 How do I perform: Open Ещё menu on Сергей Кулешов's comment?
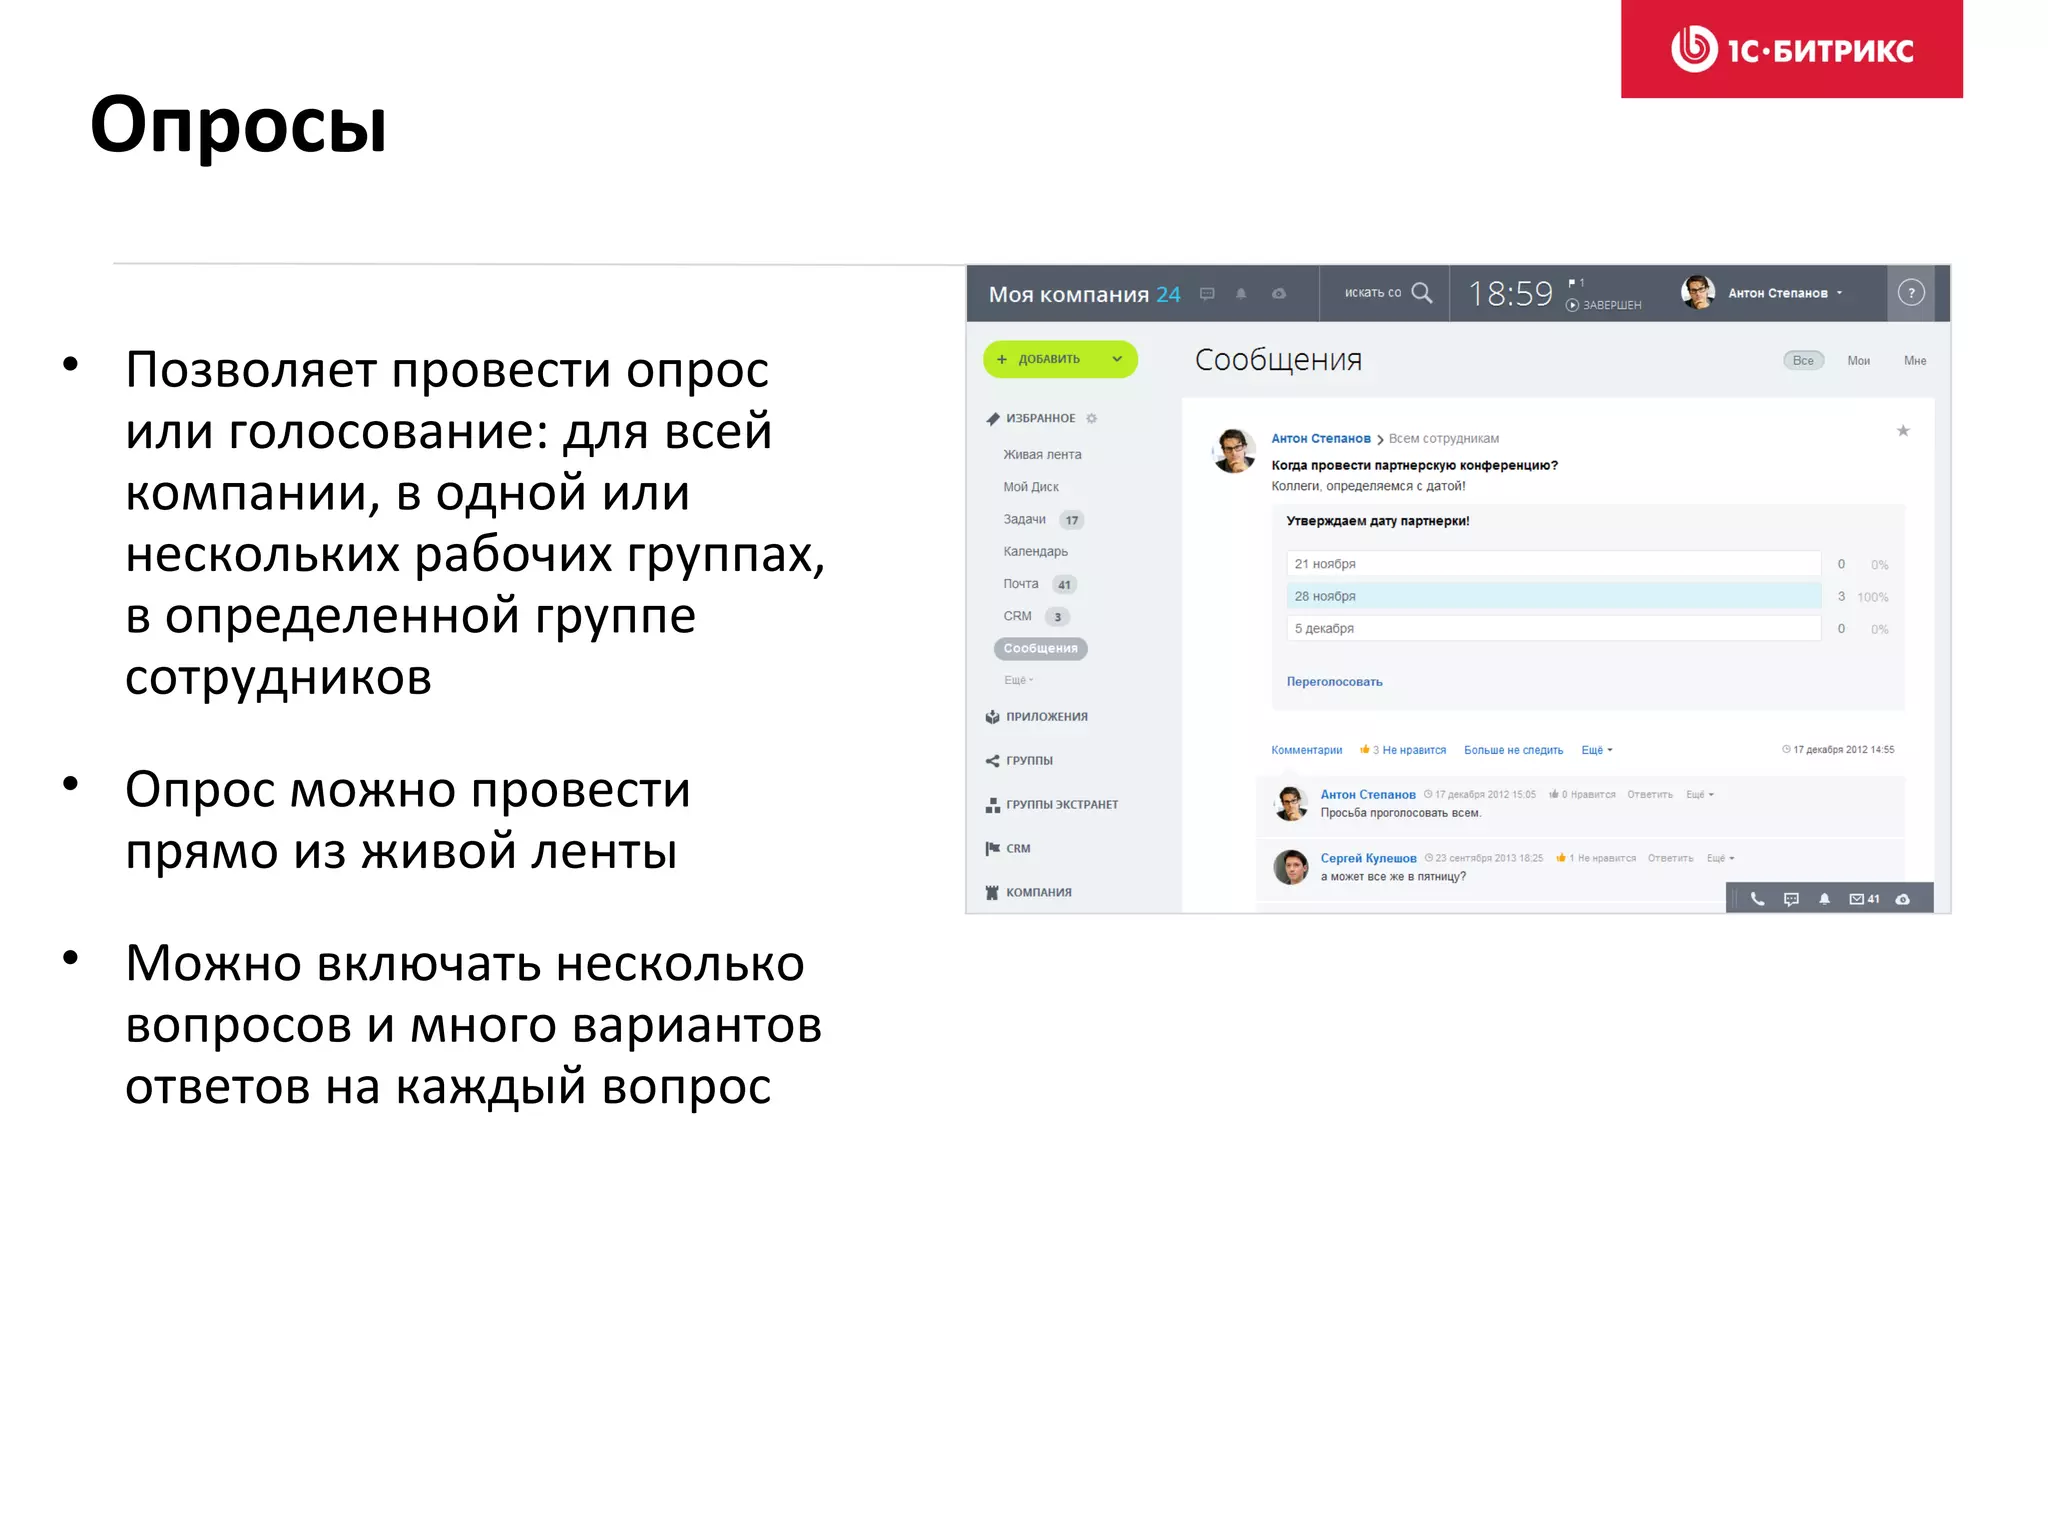[1720, 858]
